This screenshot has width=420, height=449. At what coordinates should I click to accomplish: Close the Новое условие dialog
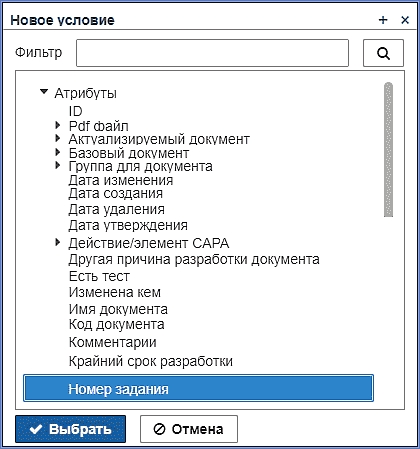click(405, 20)
